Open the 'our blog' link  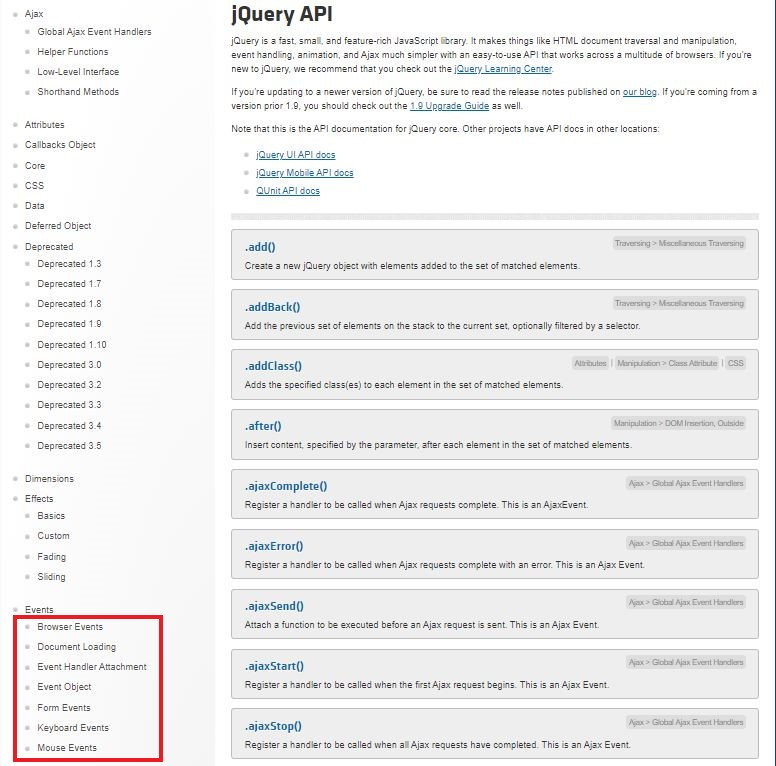[639, 92]
